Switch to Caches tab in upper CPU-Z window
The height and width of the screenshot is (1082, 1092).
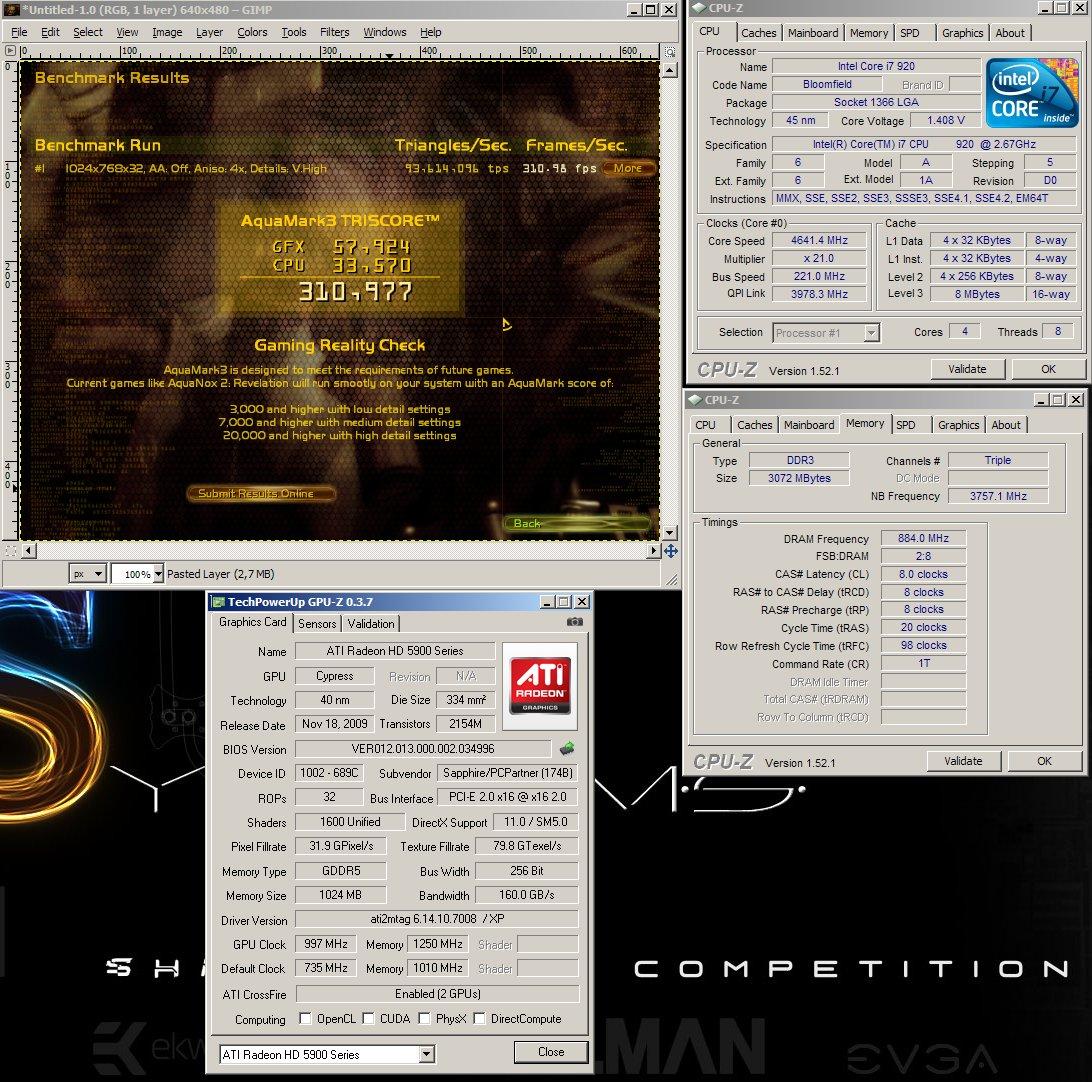pyautogui.click(x=758, y=33)
